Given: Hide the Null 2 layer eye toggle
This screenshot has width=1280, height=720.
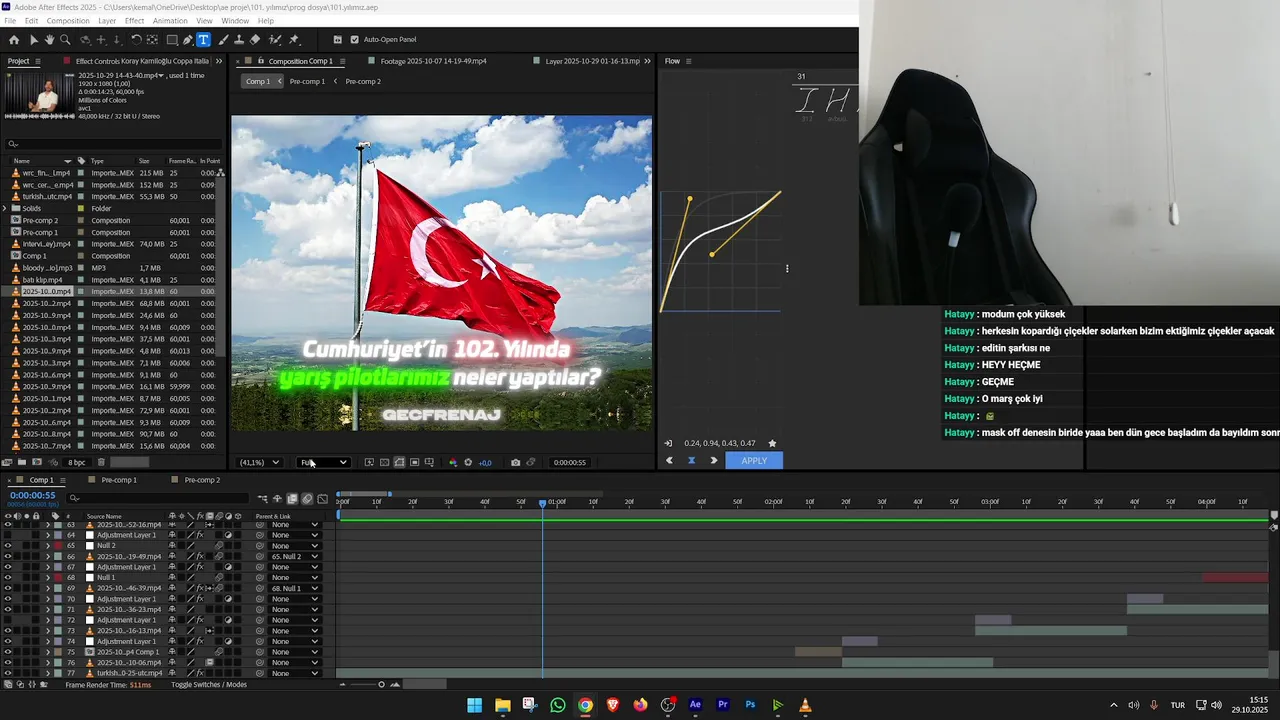Looking at the screenshot, I should 8,546.
